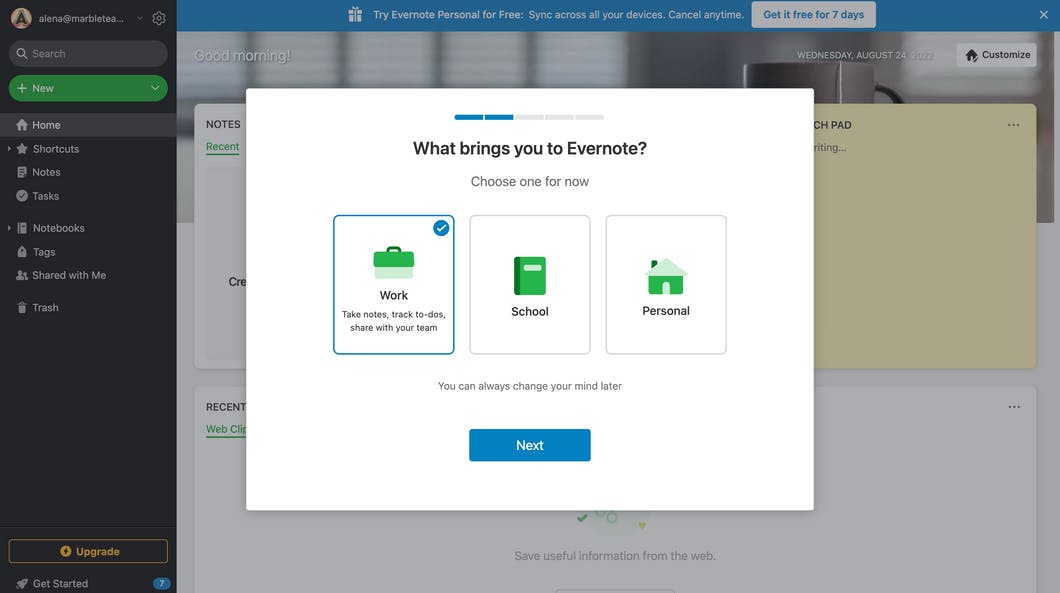Viewport: 1060px width, 593px height.
Task: Expand the Shortcuts section
Action: click(9, 148)
